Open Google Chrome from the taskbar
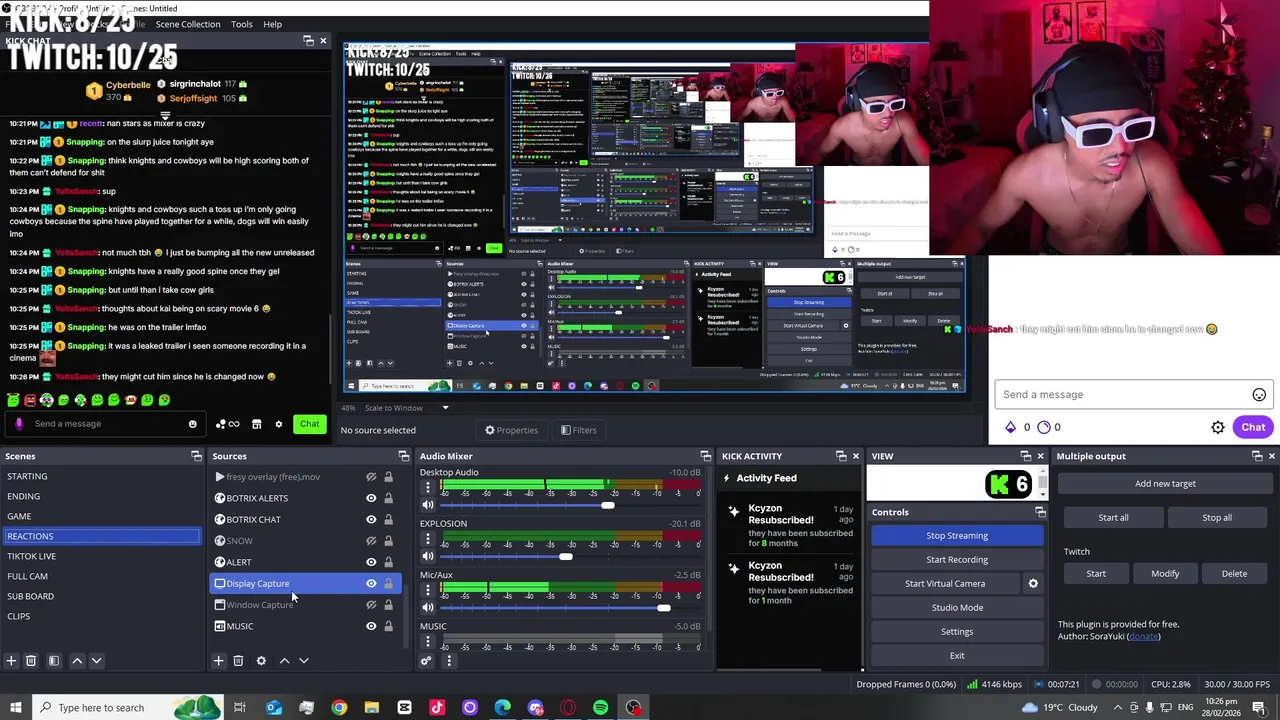This screenshot has width=1280, height=720. point(339,707)
